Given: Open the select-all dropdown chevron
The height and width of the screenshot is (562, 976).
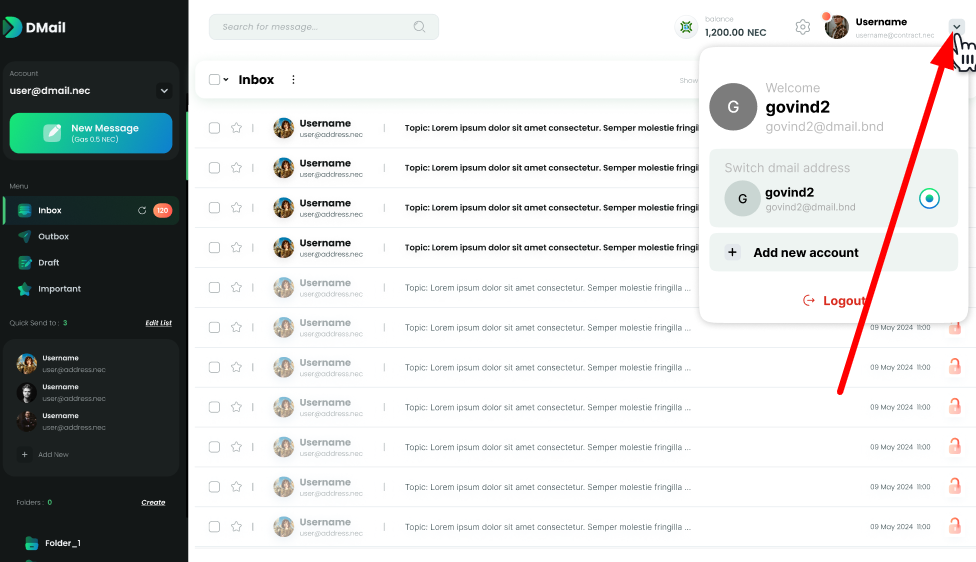Looking at the screenshot, I should 226,80.
